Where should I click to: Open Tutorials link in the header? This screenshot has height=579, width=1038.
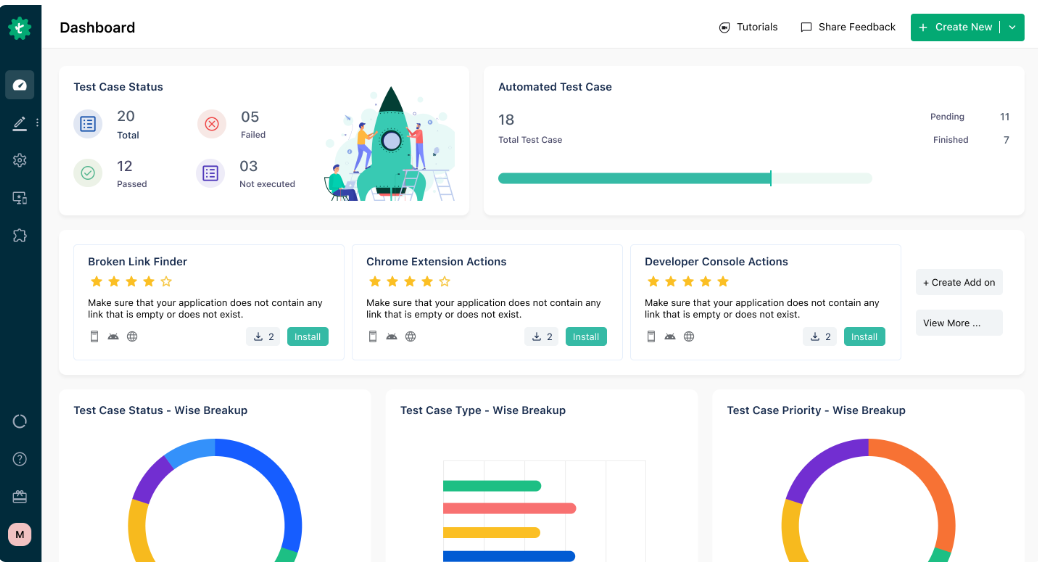coord(748,27)
